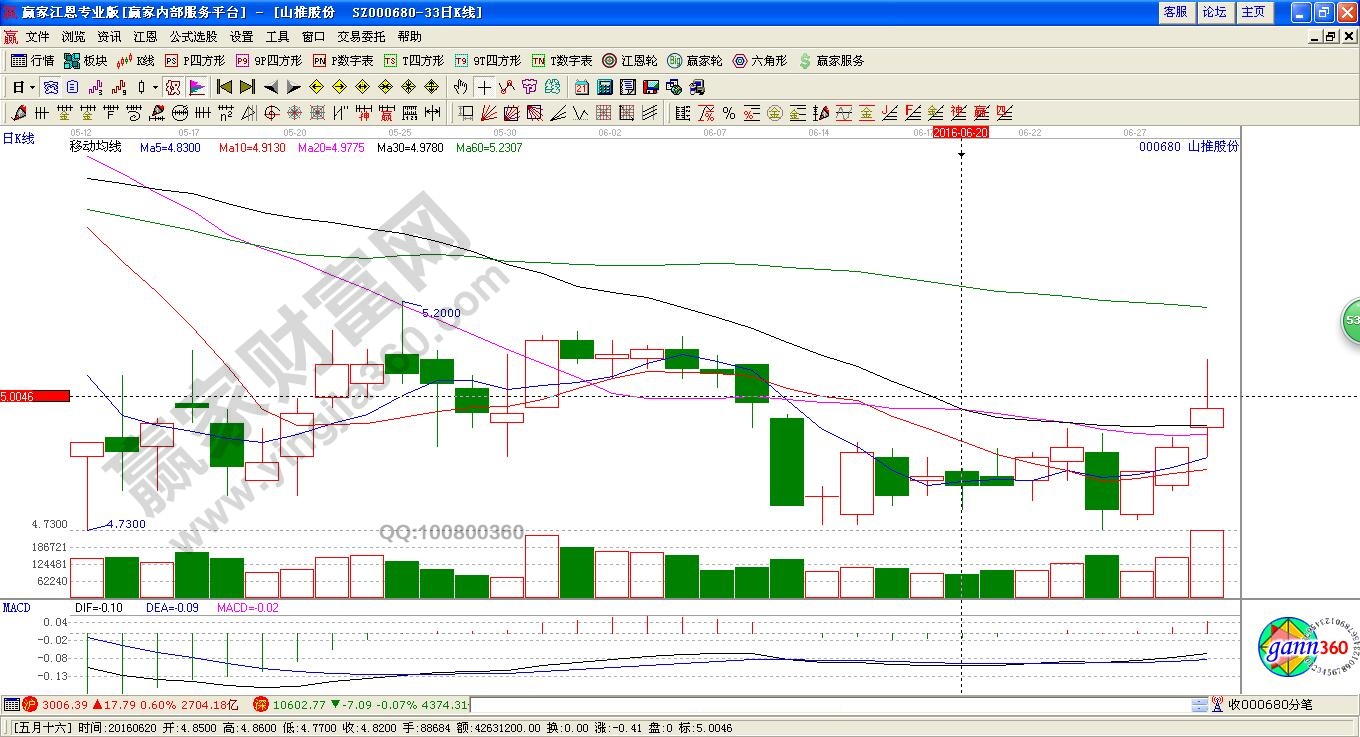The width and height of the screenshot is (1360, 737).
Task: Toggle the 权 price adjustment button
Action: coord(173,87)
